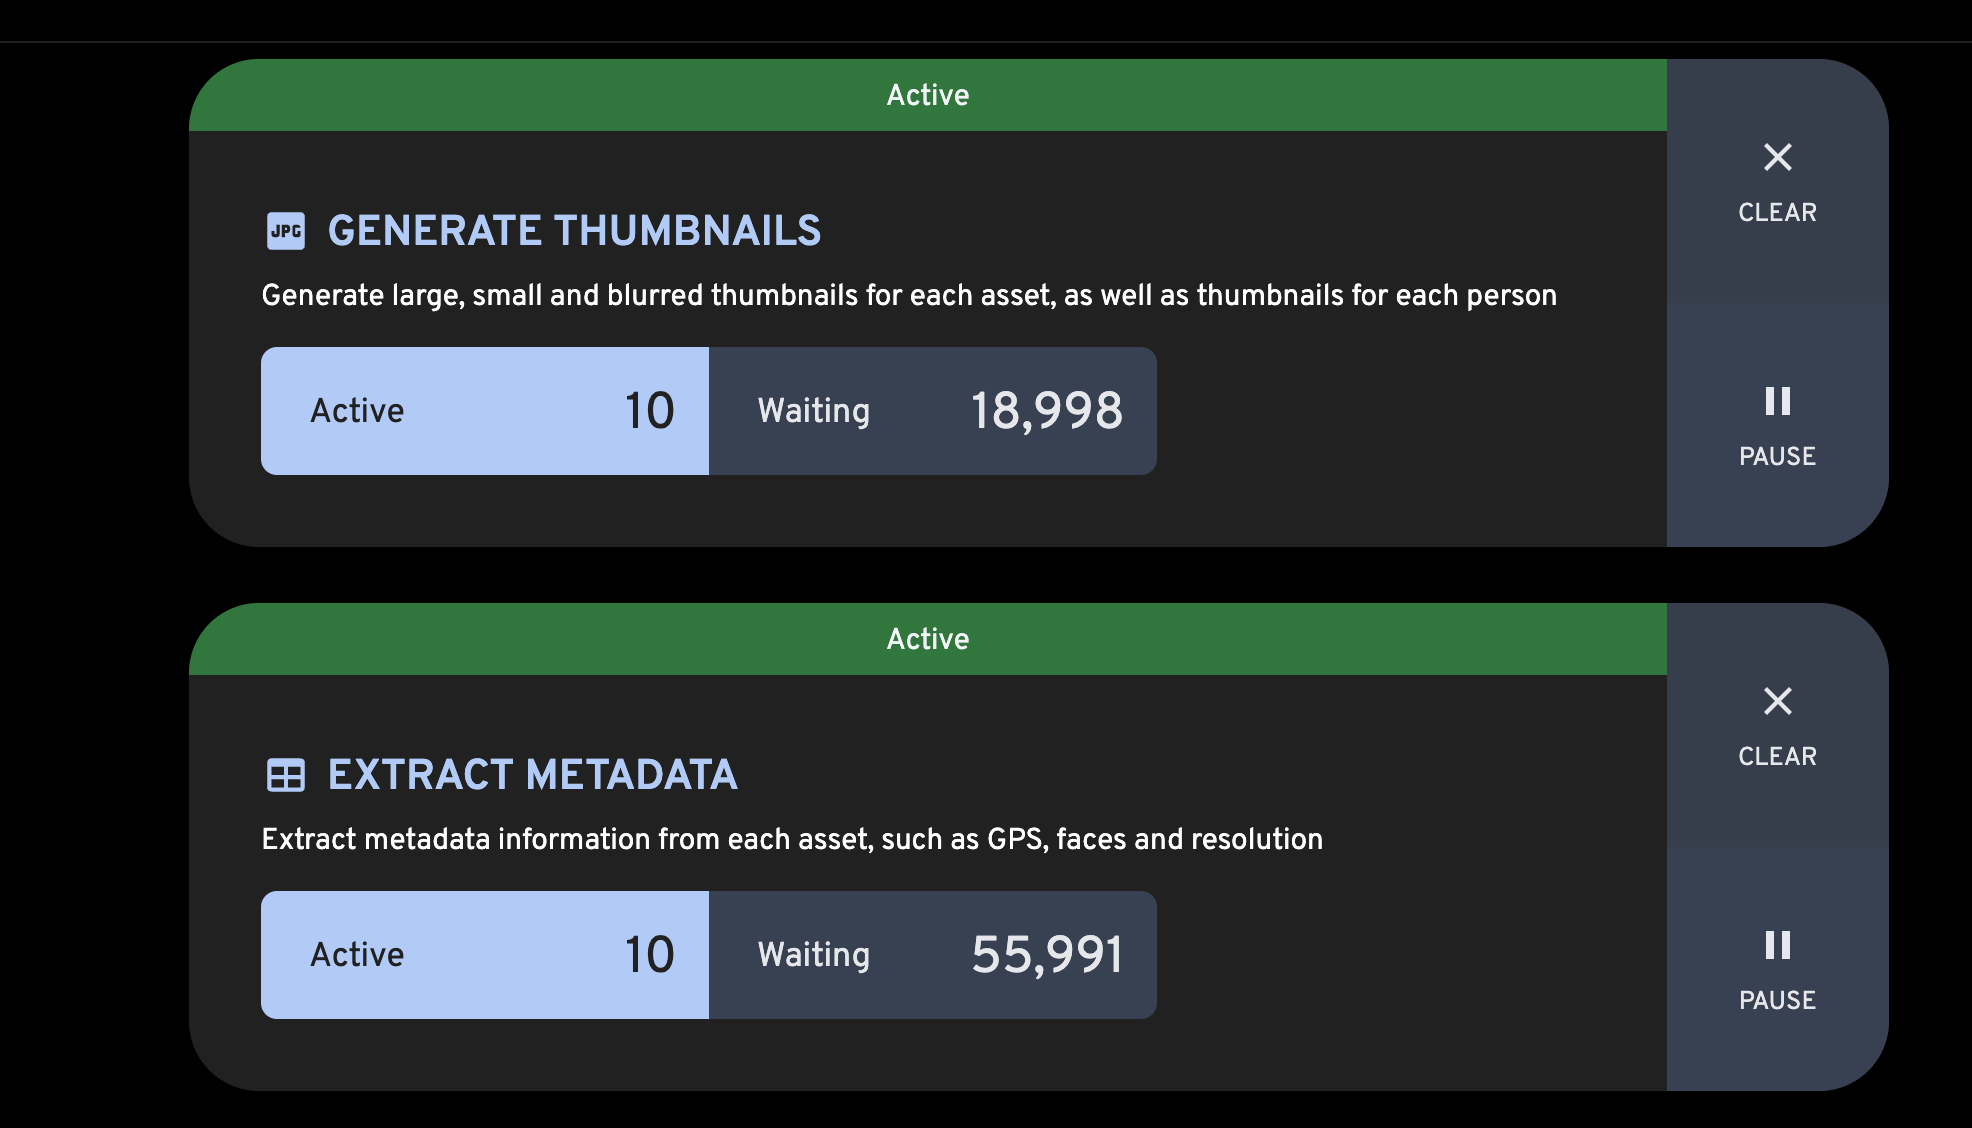Click the GENERATE THUMBNAILS job title
The width and height of the screenshot is (1972, 1128).
(x=574, y=230)
